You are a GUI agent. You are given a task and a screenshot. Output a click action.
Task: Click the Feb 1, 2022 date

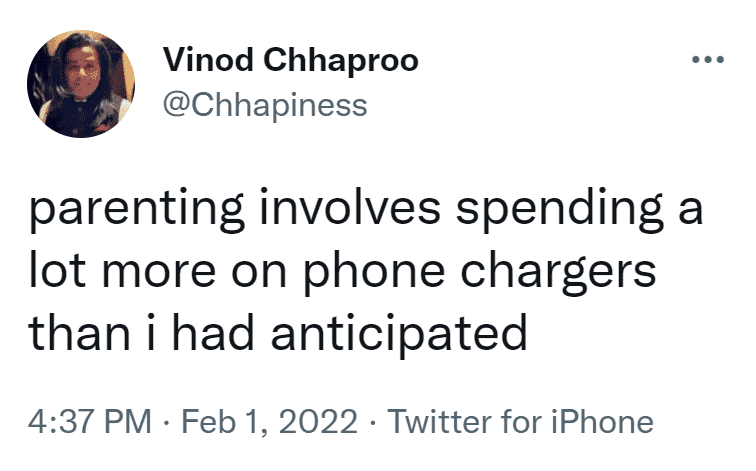click(x=270, y=421)
